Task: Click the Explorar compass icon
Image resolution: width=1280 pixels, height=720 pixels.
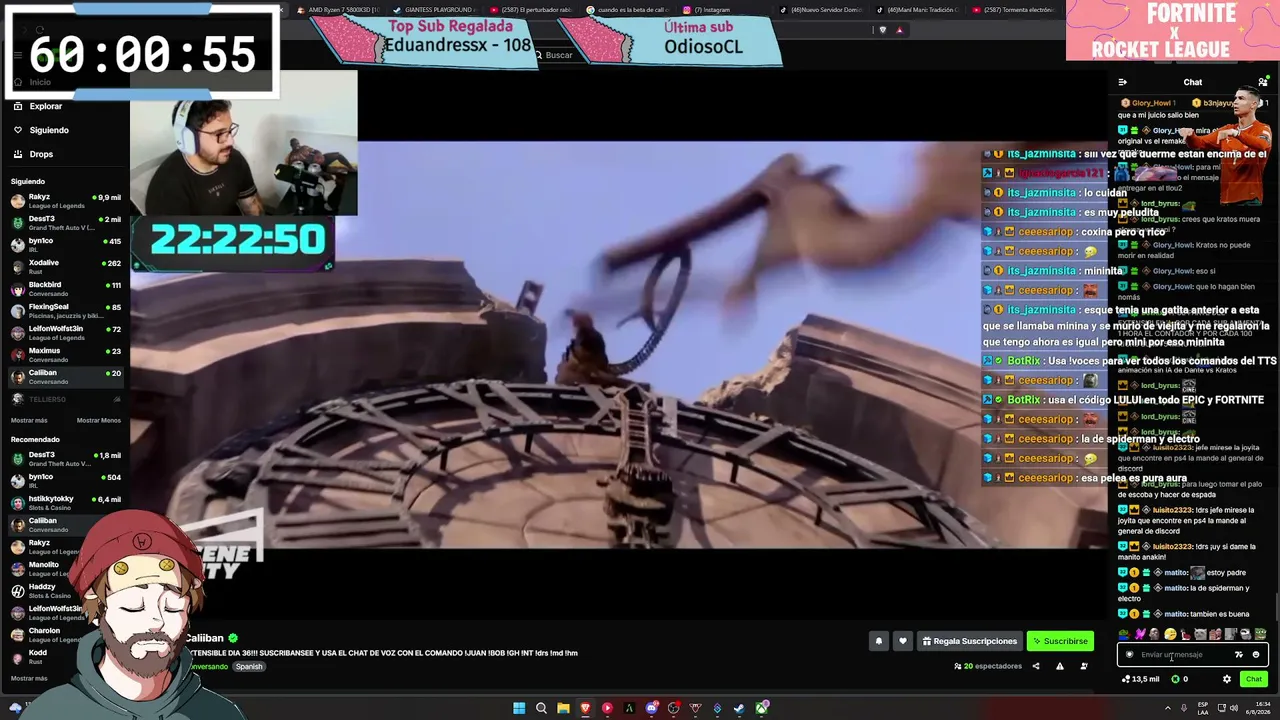Action: pyautogui.click(x=18, y=106)
